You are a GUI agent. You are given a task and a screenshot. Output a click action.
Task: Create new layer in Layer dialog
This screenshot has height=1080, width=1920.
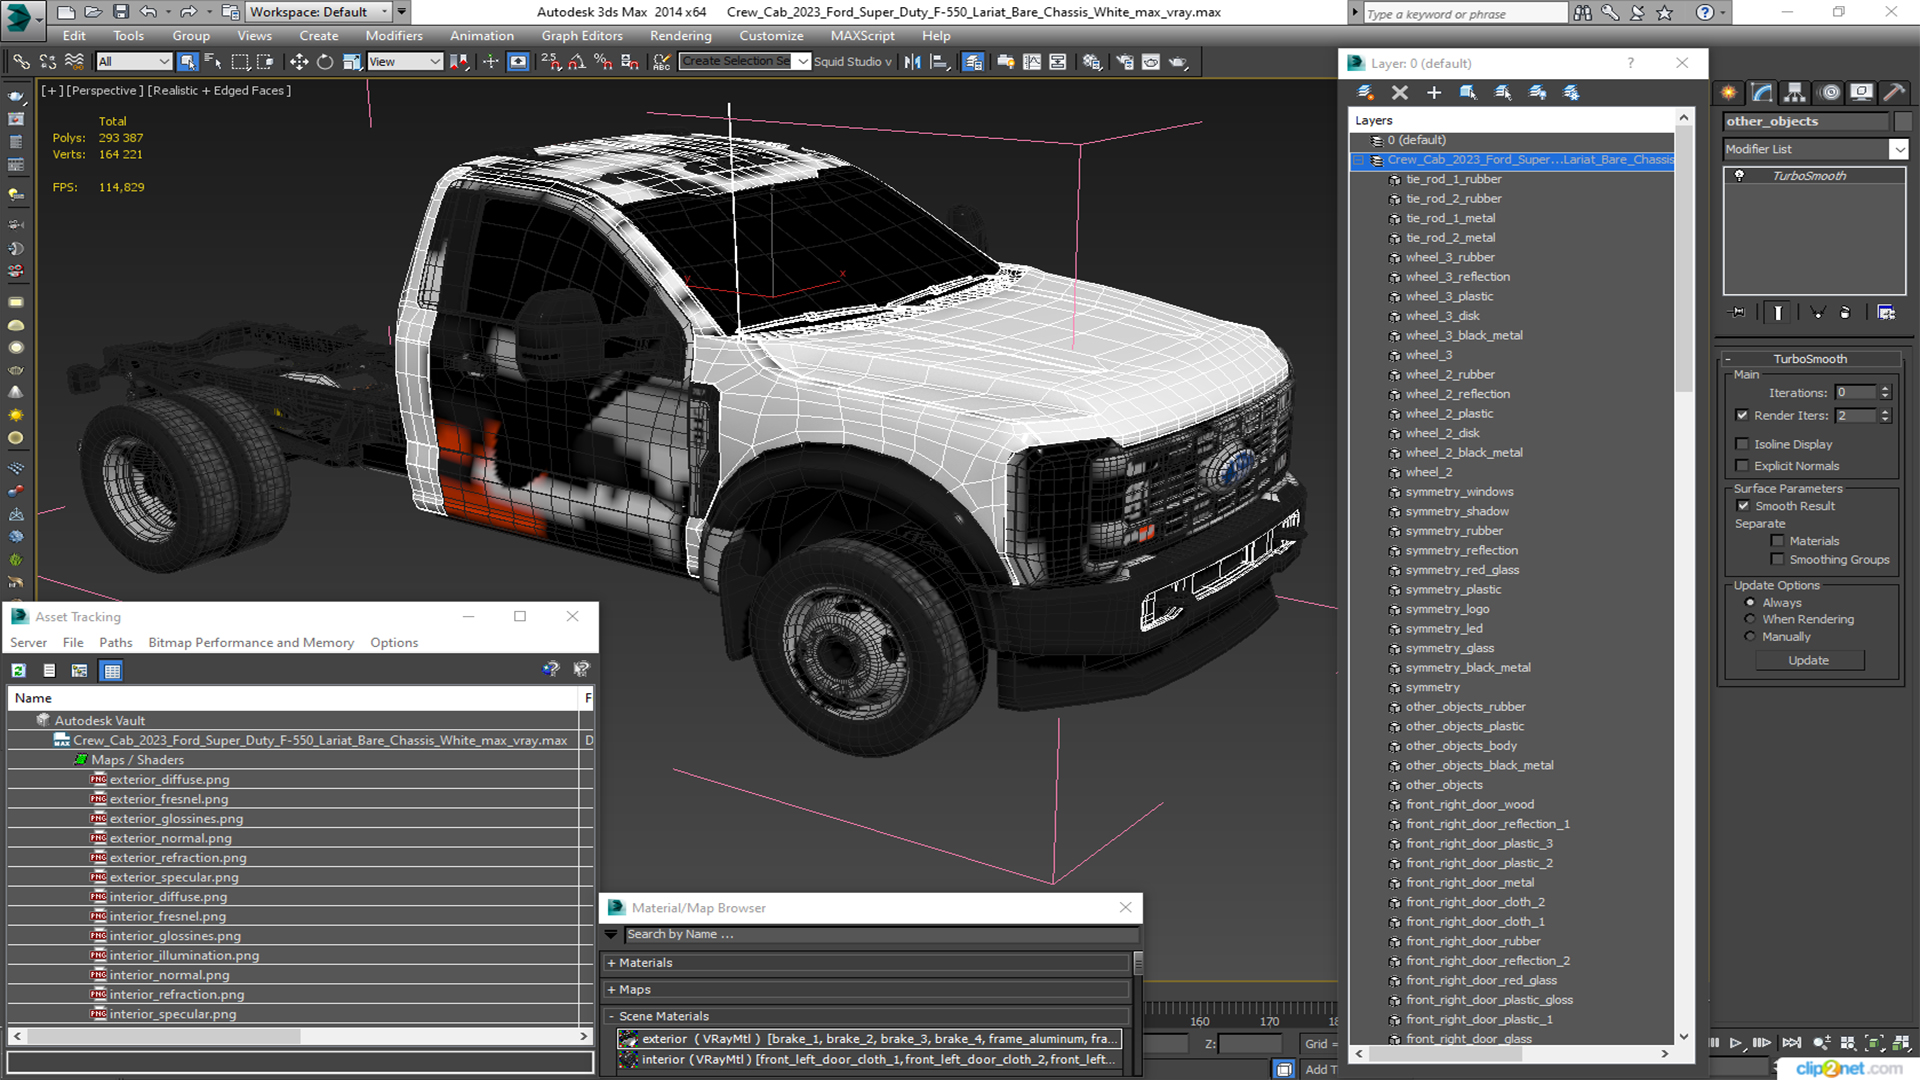[1365, 92]
